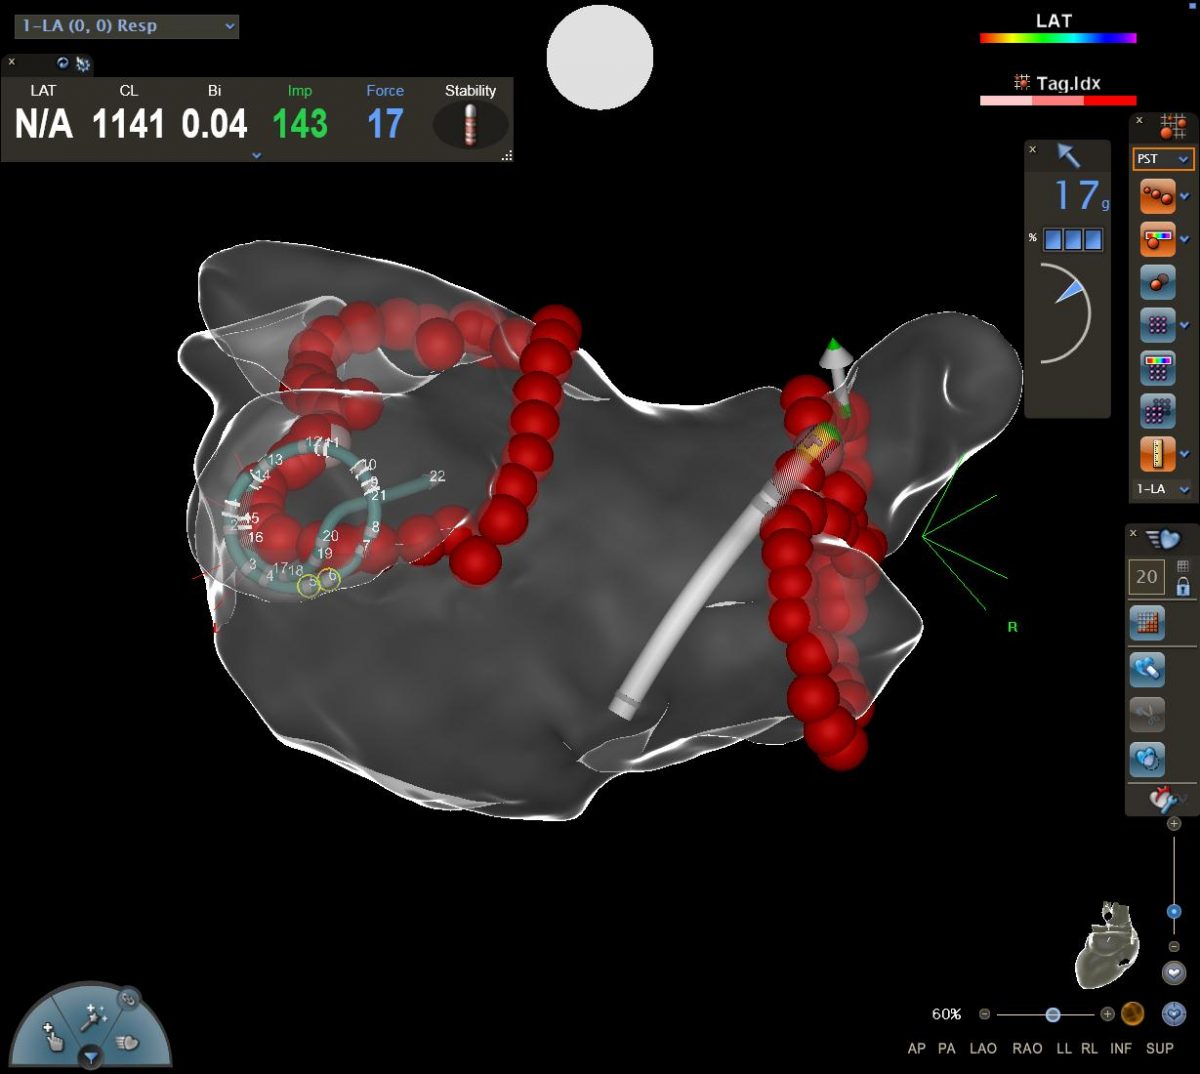Expand the readout panel chevron below Bi
1200x1074 pixels.
tap(256, 155)
